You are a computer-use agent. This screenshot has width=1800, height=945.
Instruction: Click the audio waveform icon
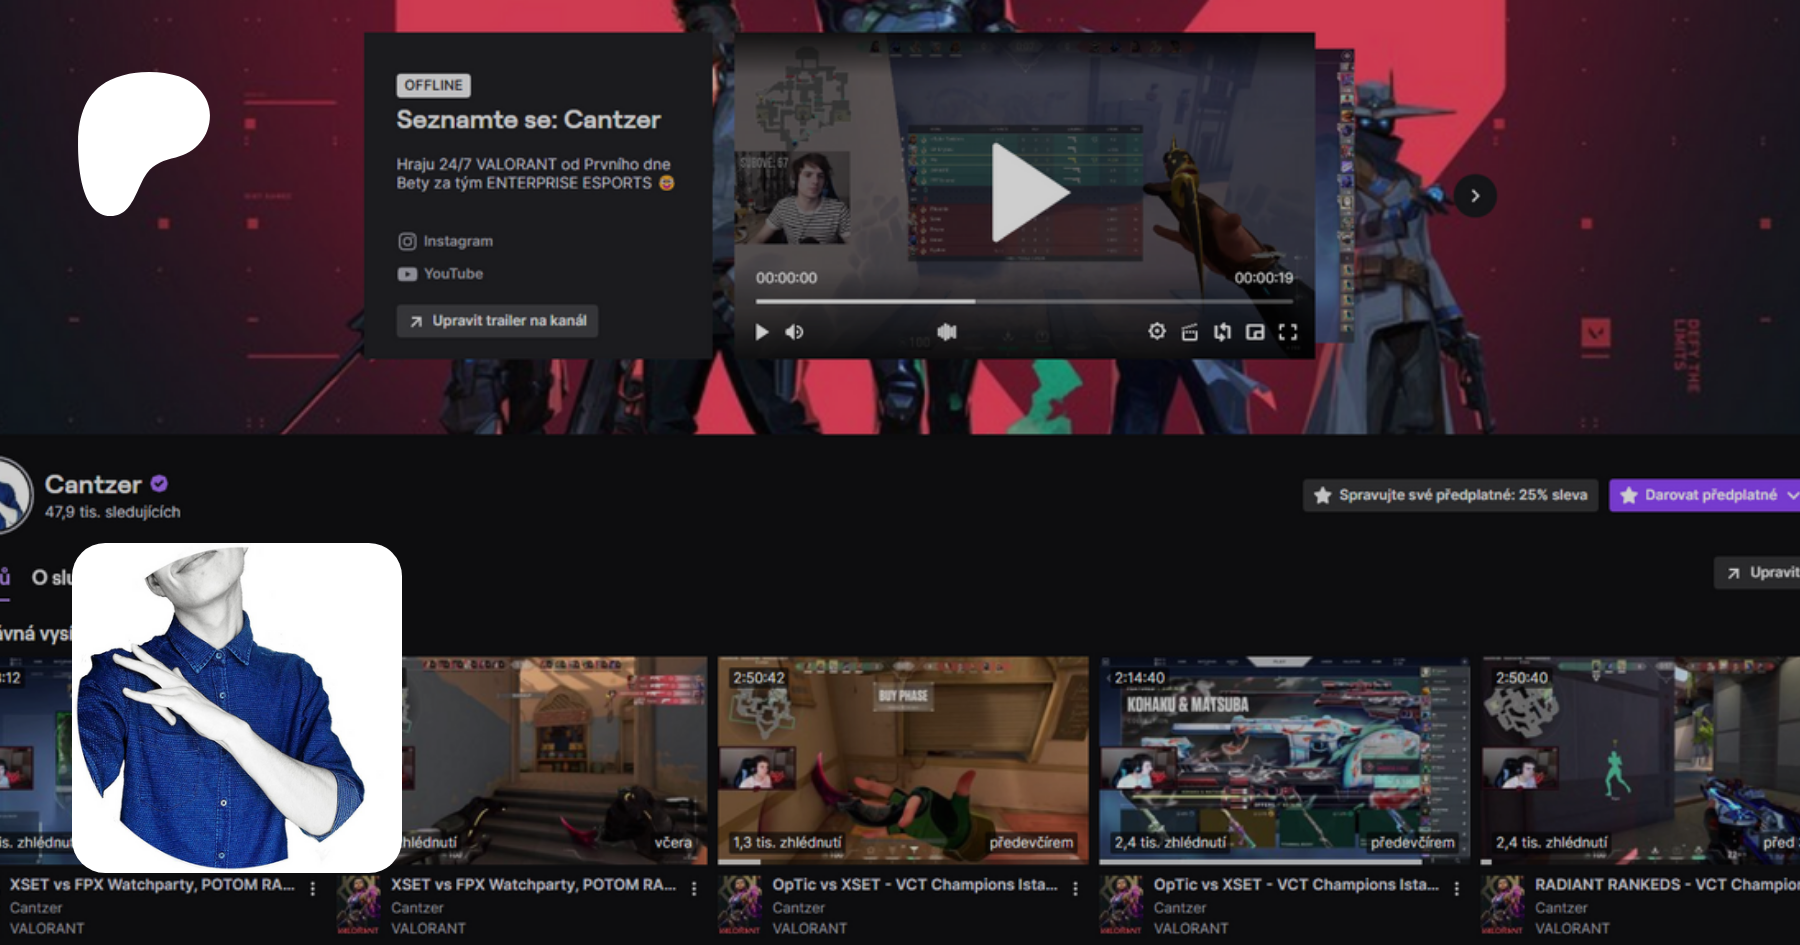[947, 332]
